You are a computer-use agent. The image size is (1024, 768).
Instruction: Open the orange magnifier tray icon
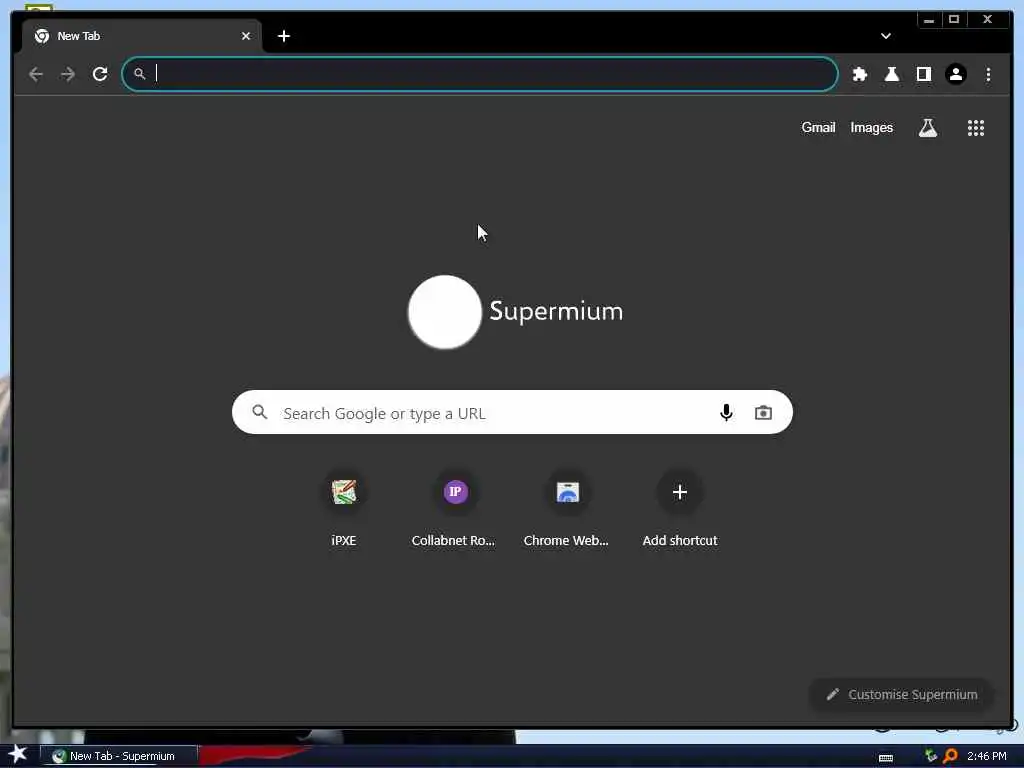tap(950, 756)
